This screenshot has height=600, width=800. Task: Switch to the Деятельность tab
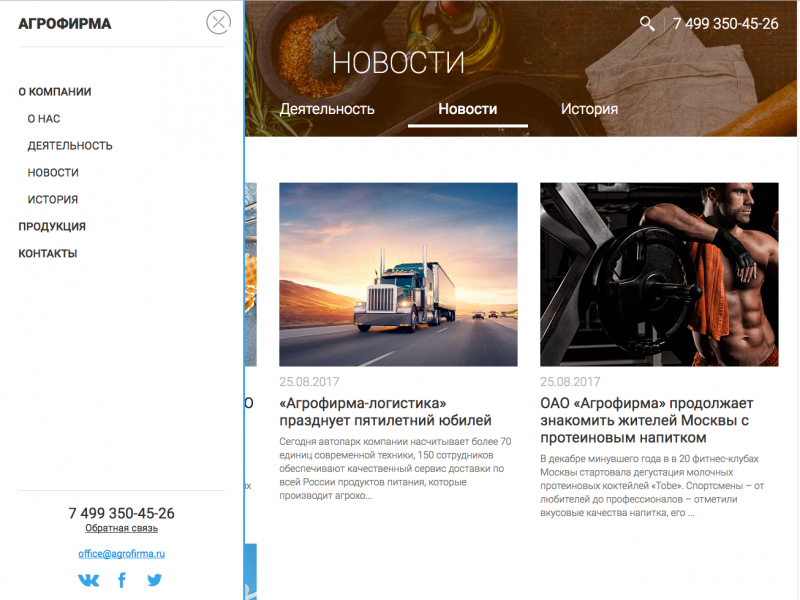[327, 109]
